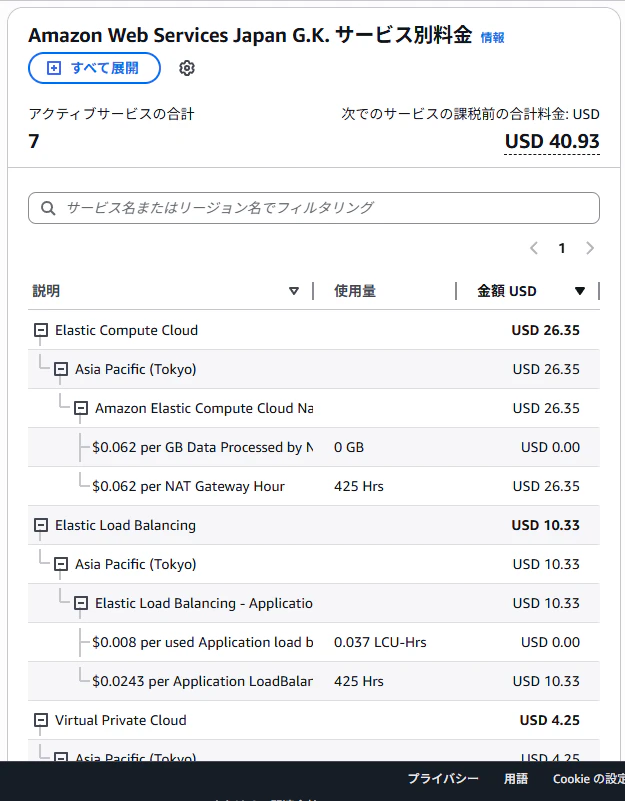Sort by 説明 column arrow

(294, 291)
